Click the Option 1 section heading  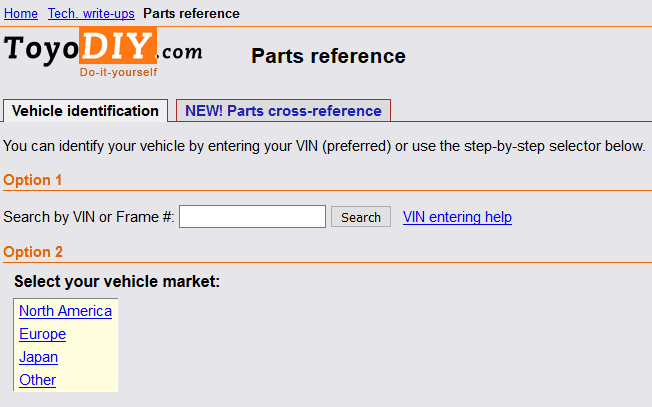click(33, 180)
